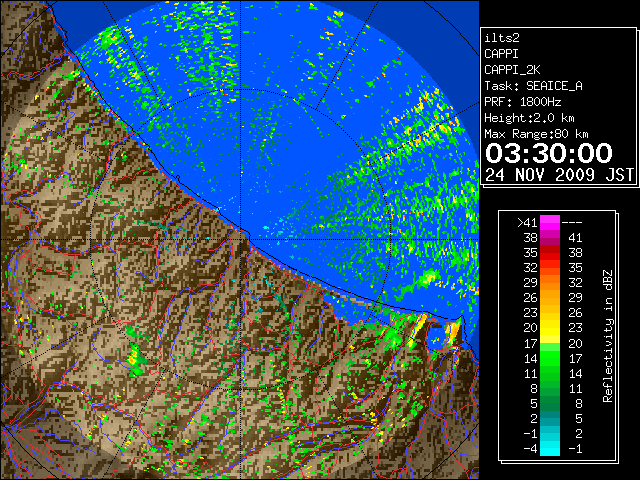
Task: Click the '24 NOV 2009 JST' date
Action: coord(559,175)
